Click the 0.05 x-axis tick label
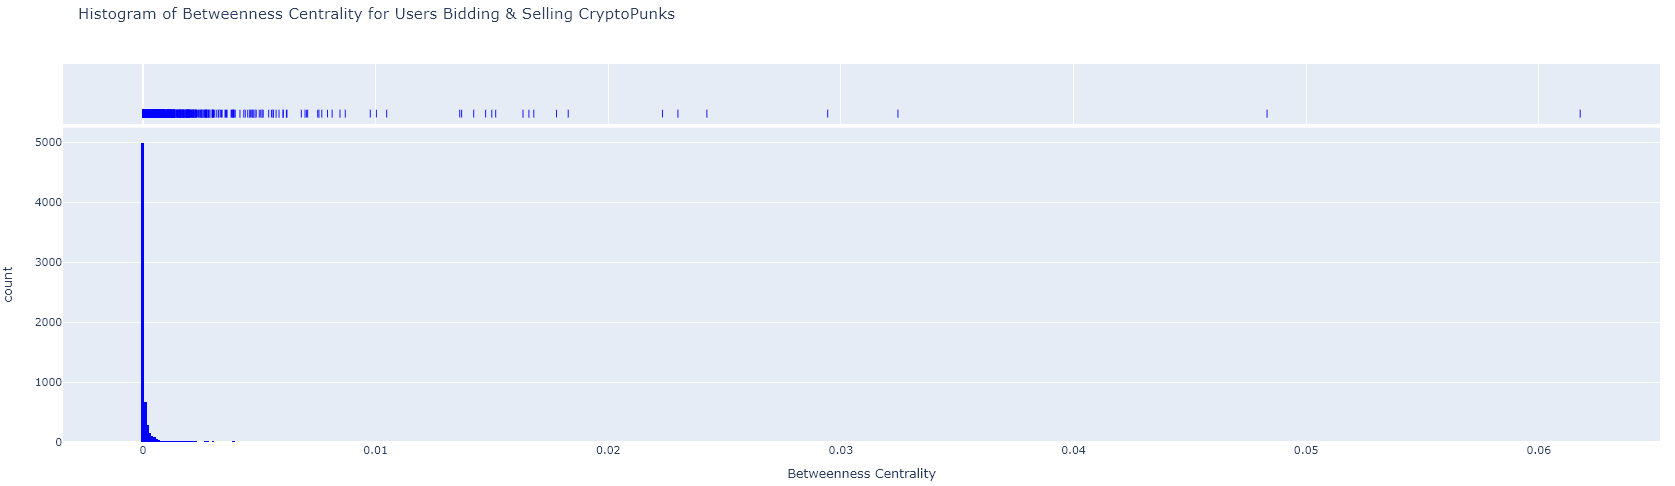 click(1306, 450)
